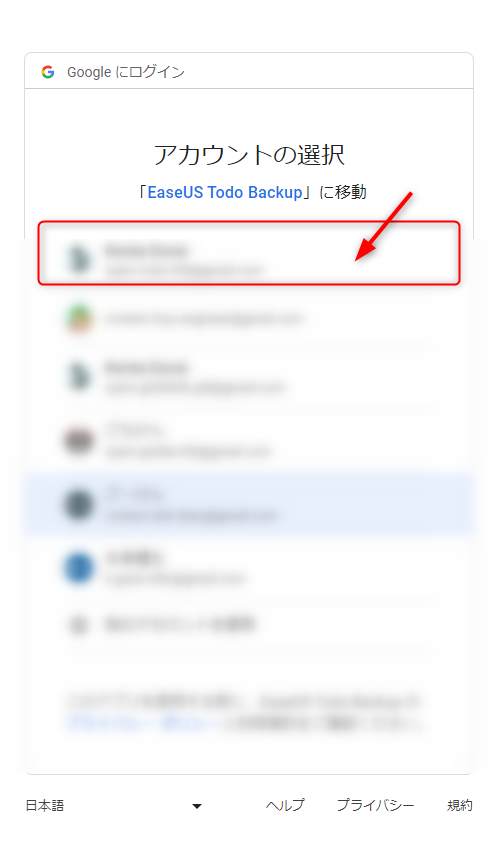Select the blue-highlighted account row
This screenshot has width=499, height=847.
click(x=248, y=504)
